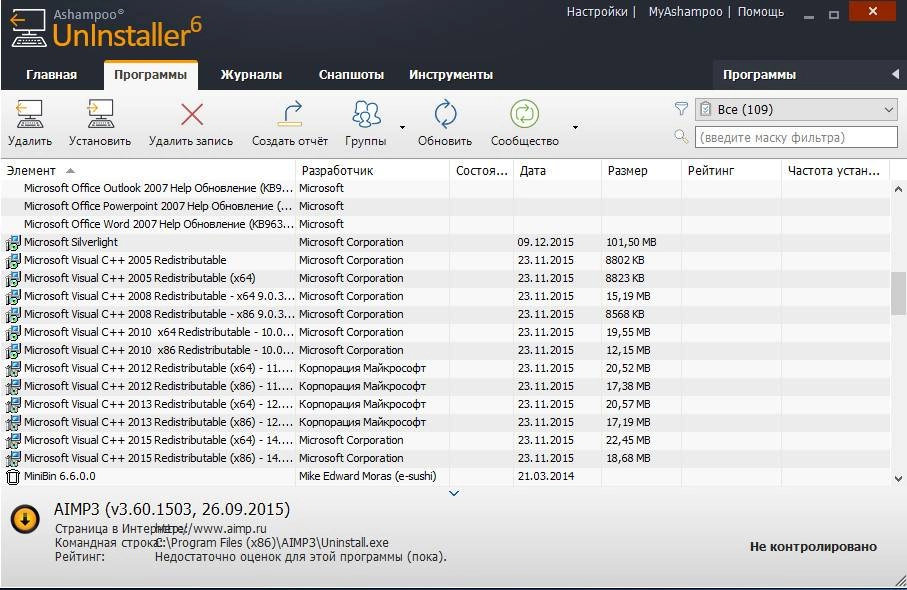Click the Ashampoo UnInstaller logo icon
The image size is (907, 590).
tap(28, 28)
